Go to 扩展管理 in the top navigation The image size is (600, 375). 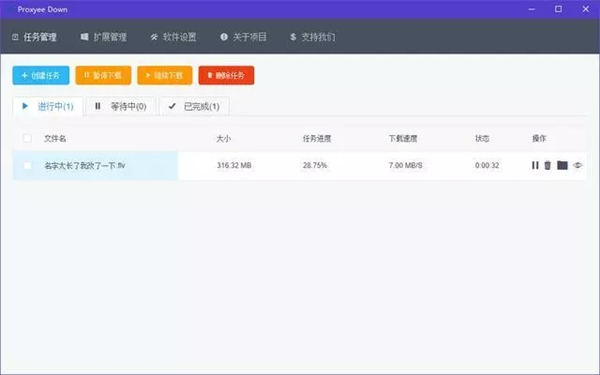(x=104, y=37)
